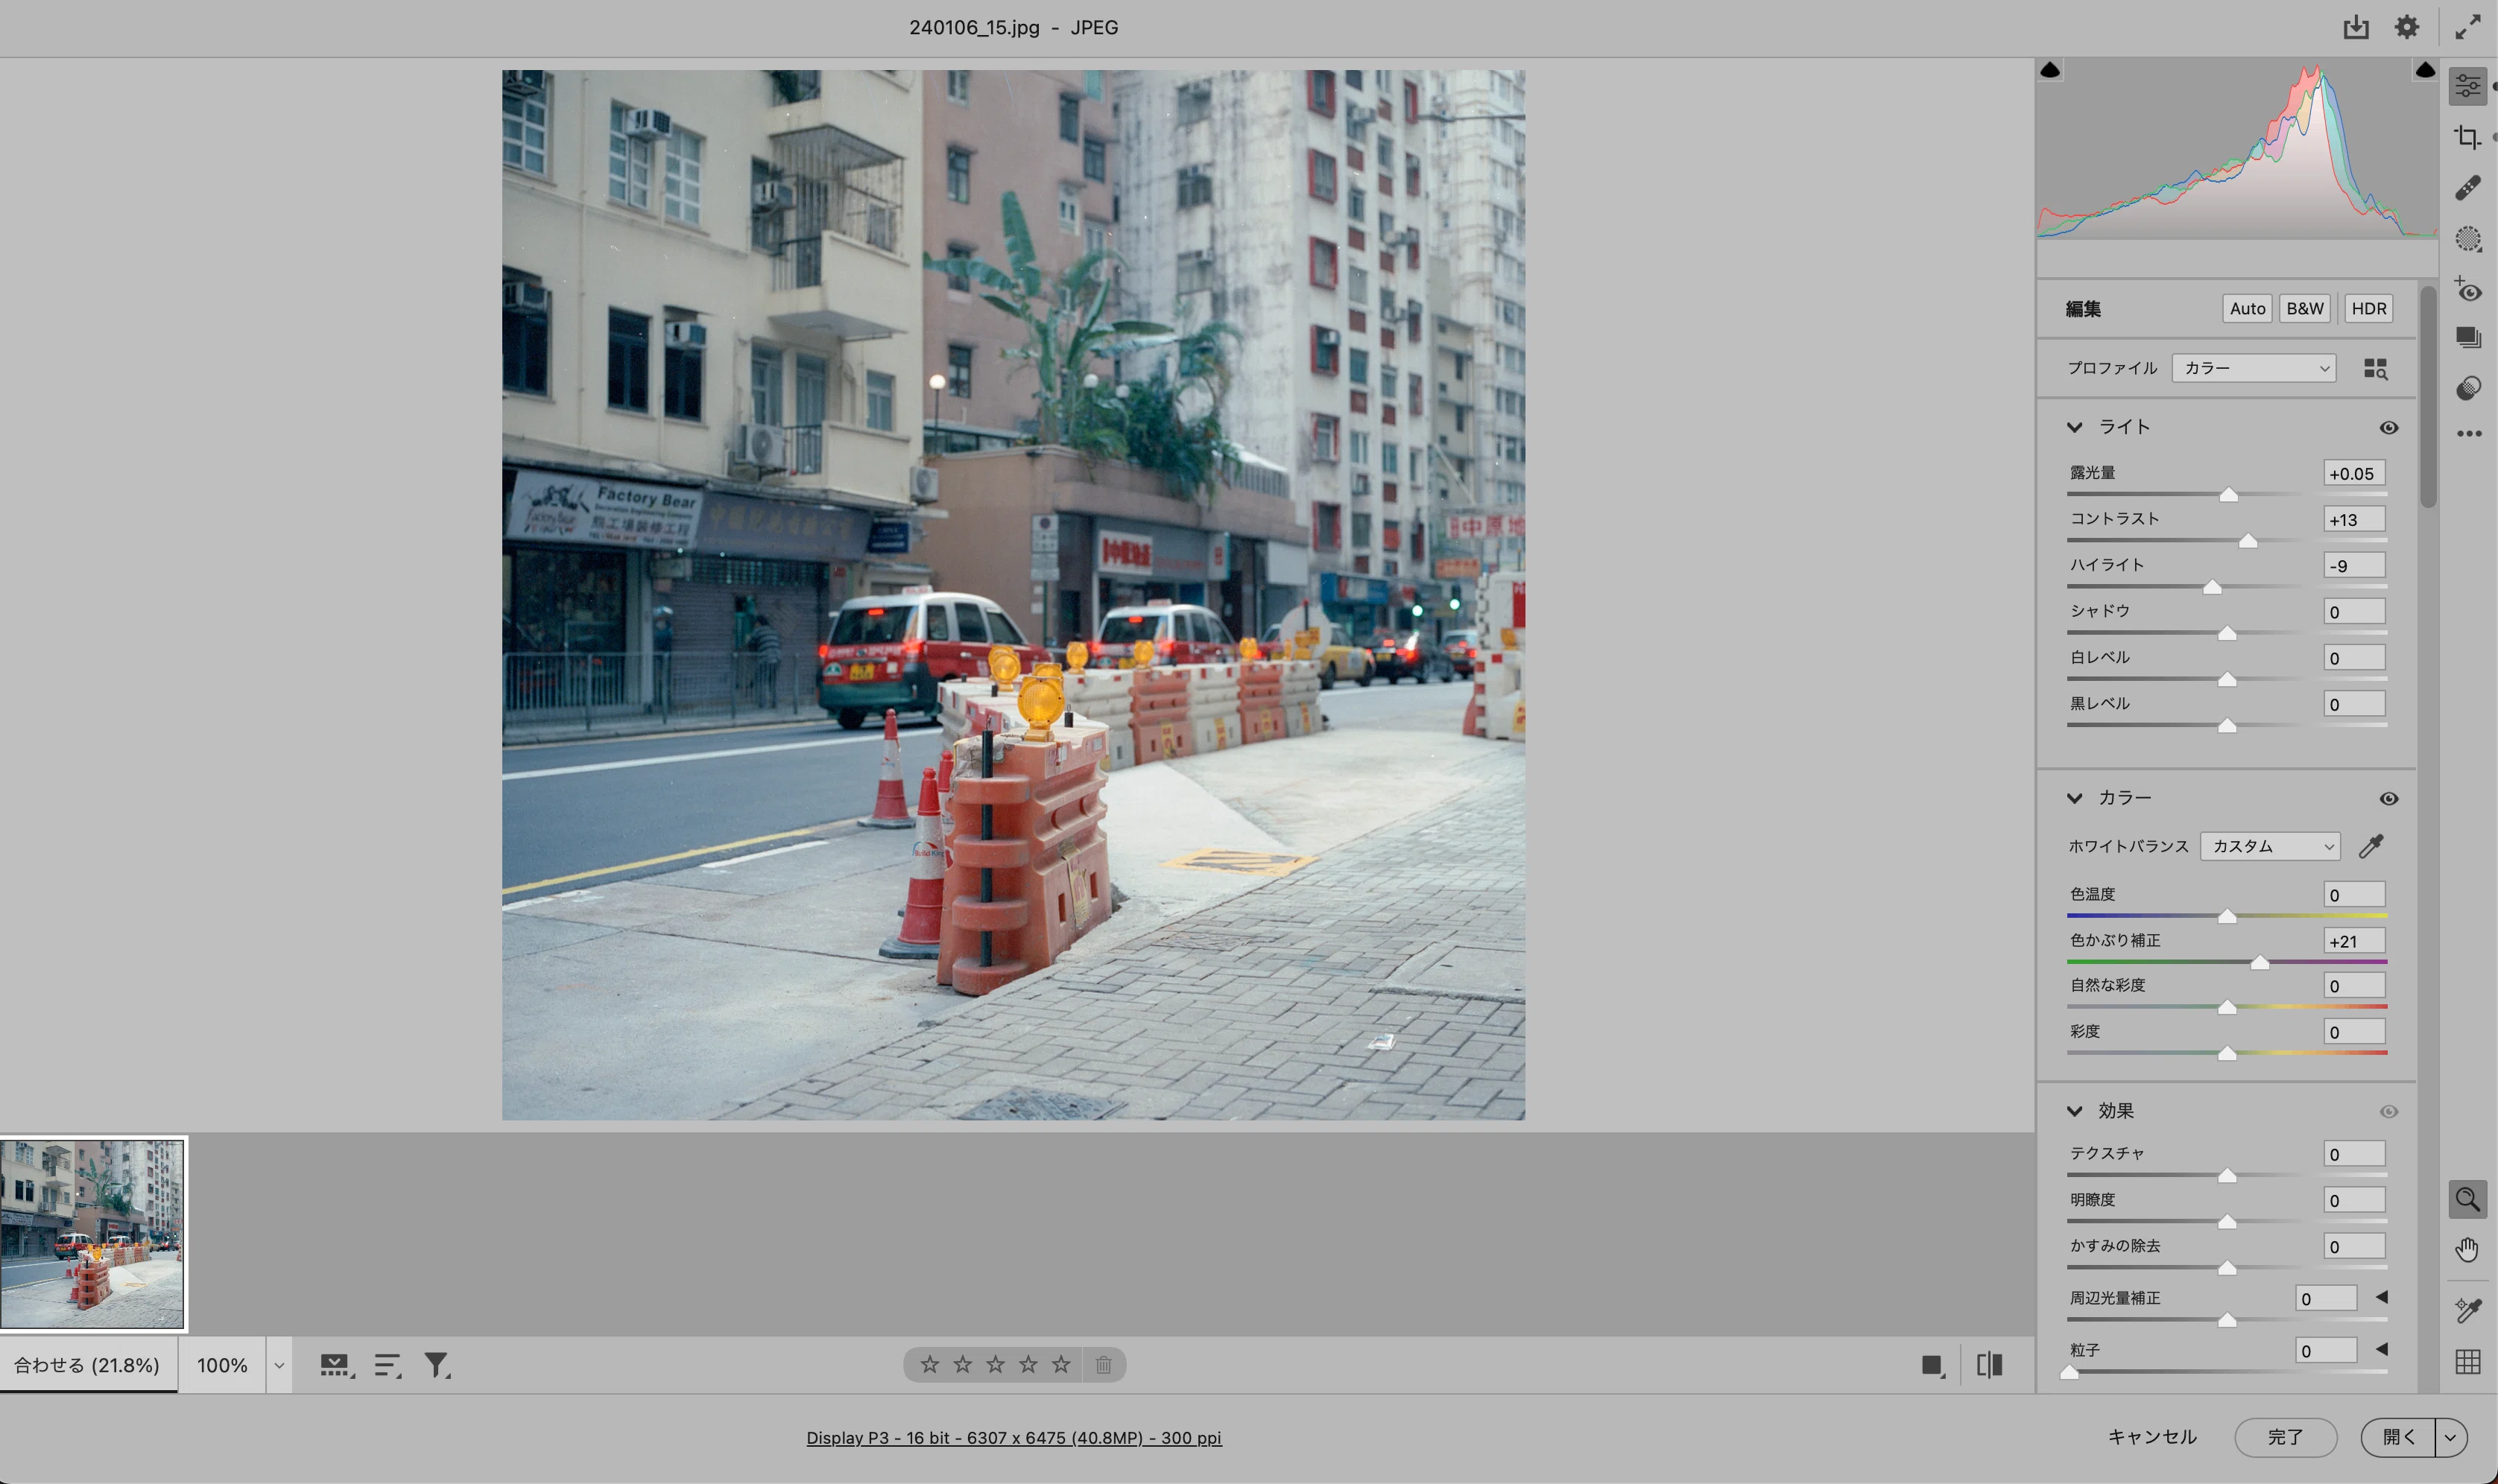The height and width of the screenshot is (1484, 2498).
Task: Toggle the grid overlay icon
Action: tap(2467, 1361)
